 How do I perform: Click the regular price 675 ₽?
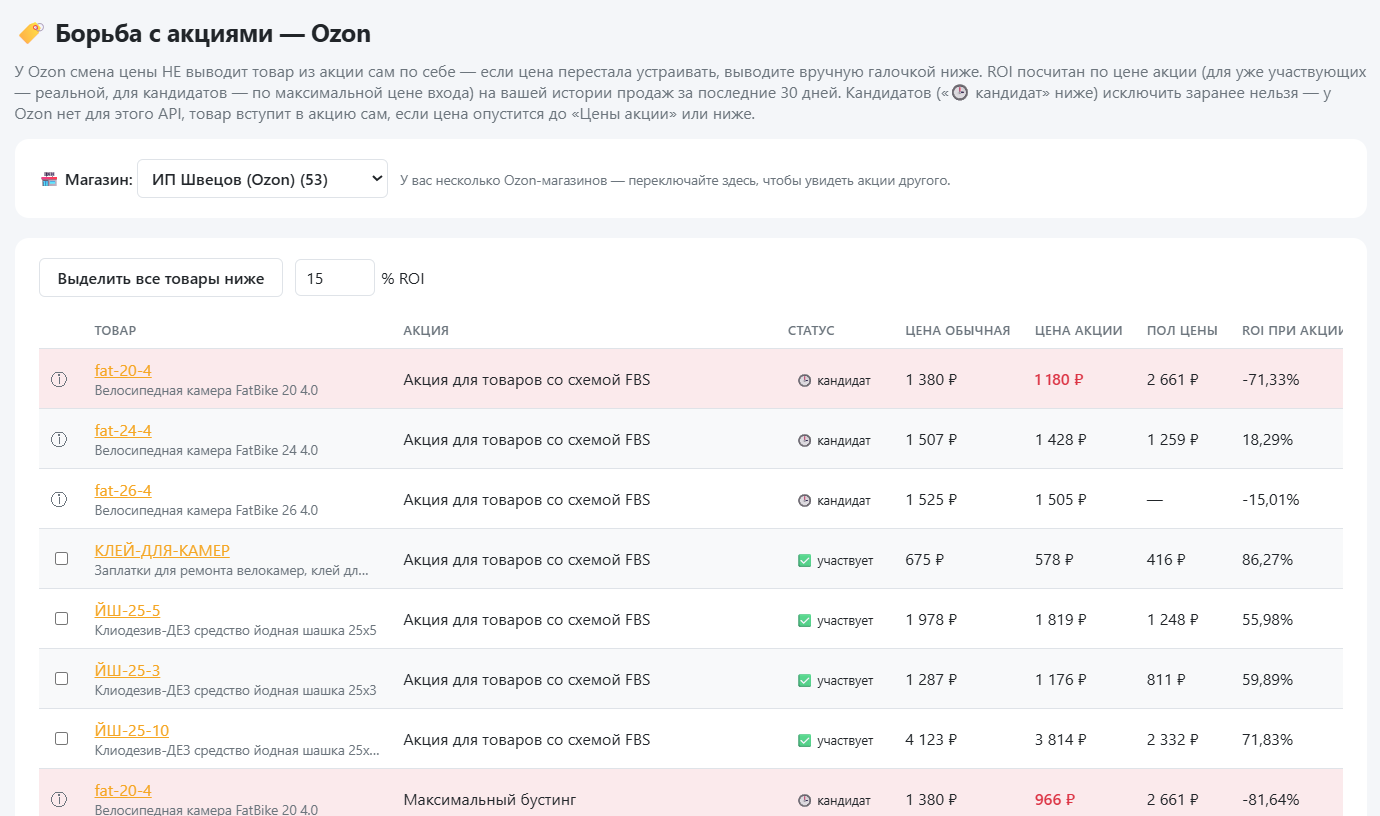click(x=925, y=560)
